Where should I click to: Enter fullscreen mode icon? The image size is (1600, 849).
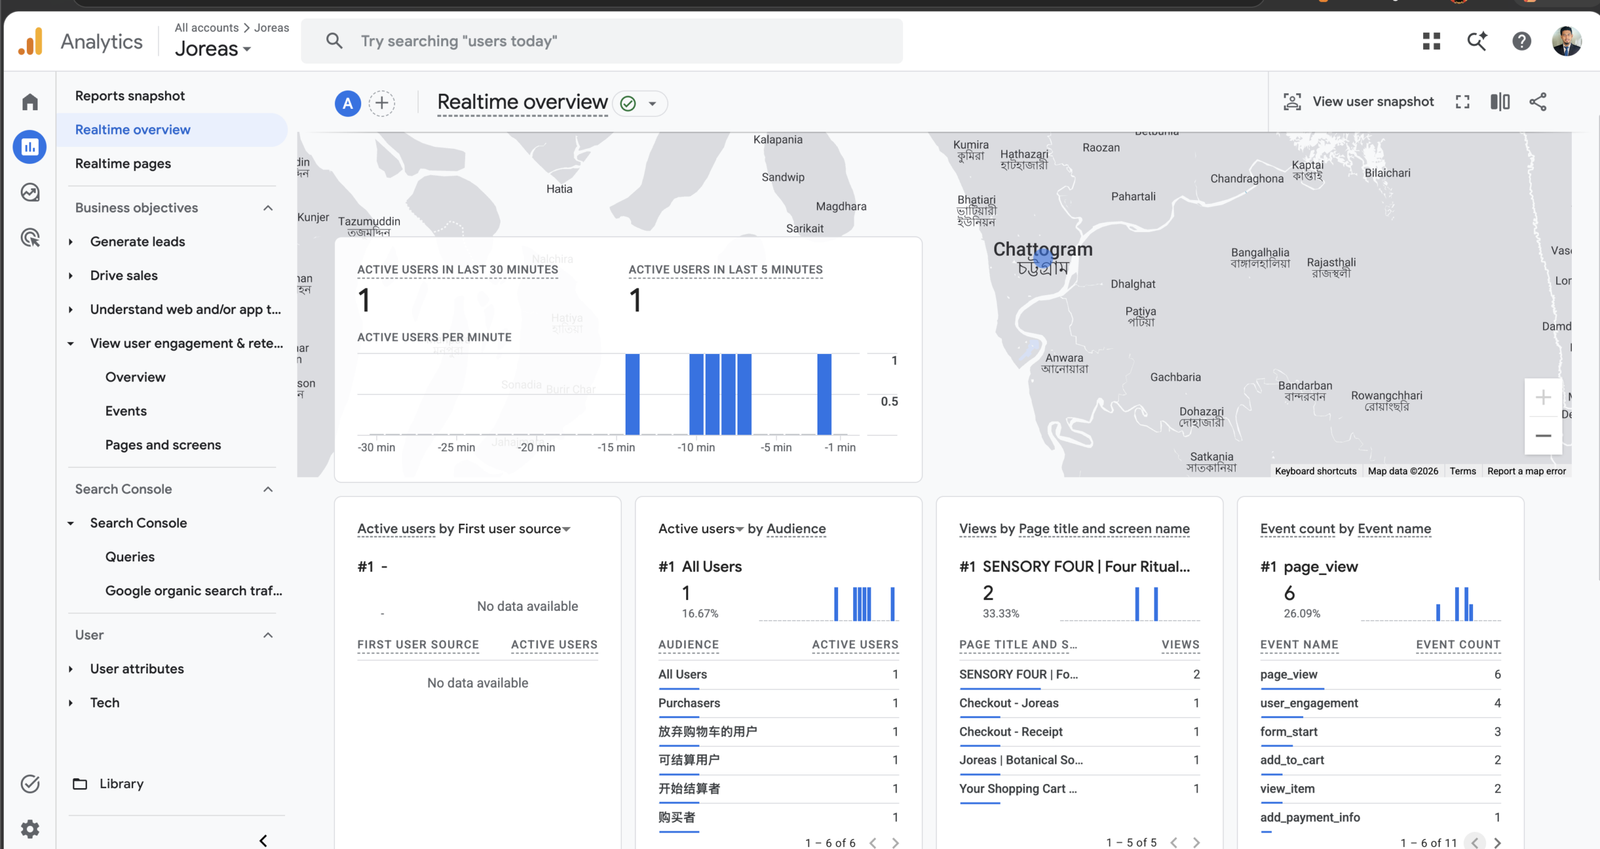click(x=1463, y=102)
